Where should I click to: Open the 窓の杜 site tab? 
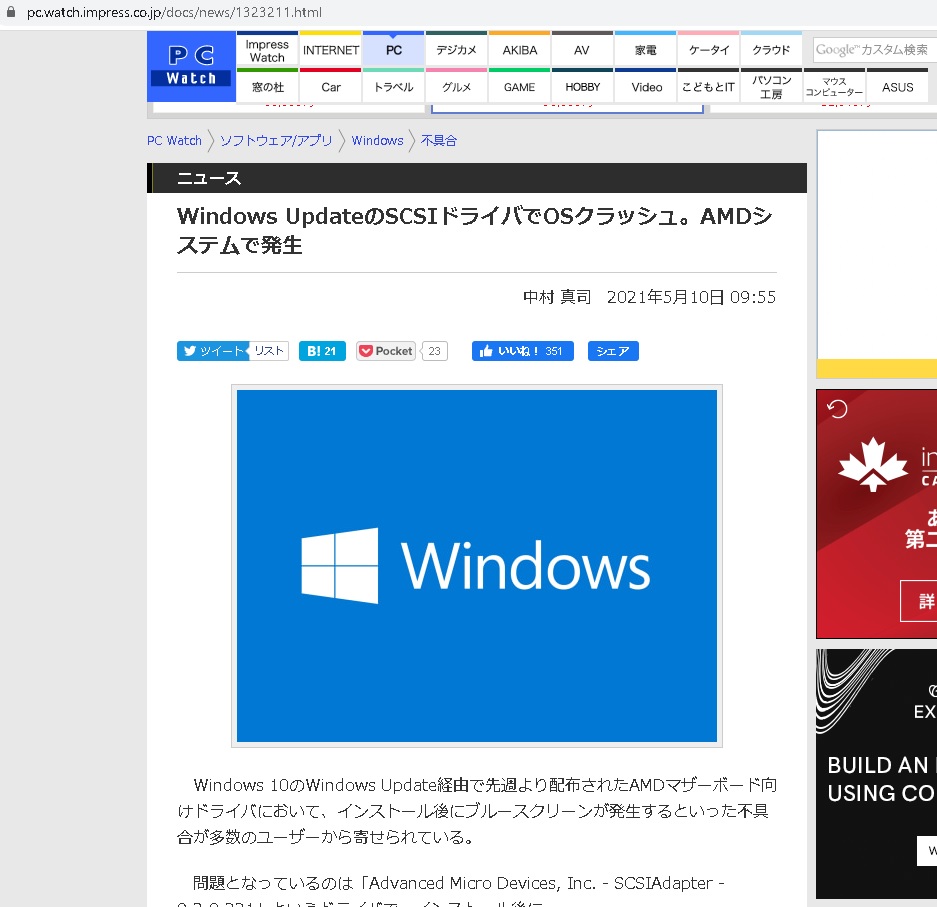pos(267,87)
